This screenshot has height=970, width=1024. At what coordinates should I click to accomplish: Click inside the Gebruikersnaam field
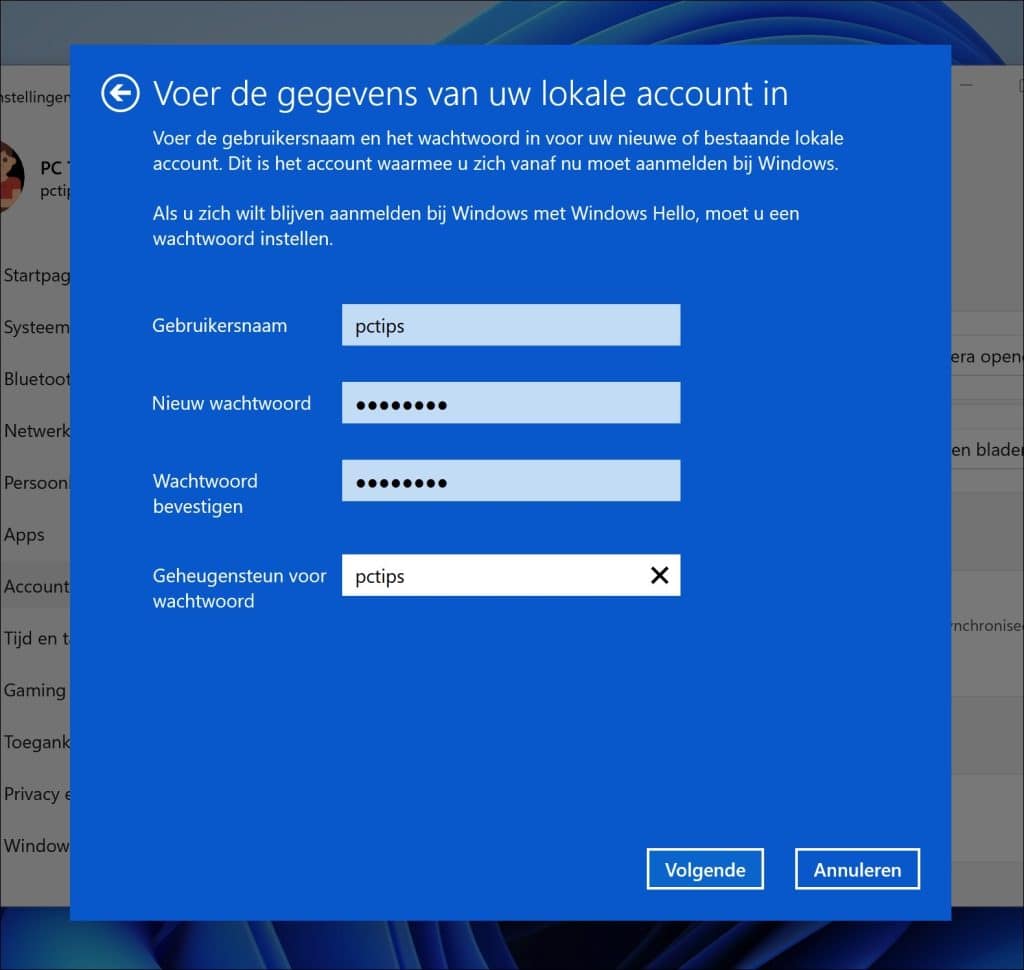click(510, 324)
